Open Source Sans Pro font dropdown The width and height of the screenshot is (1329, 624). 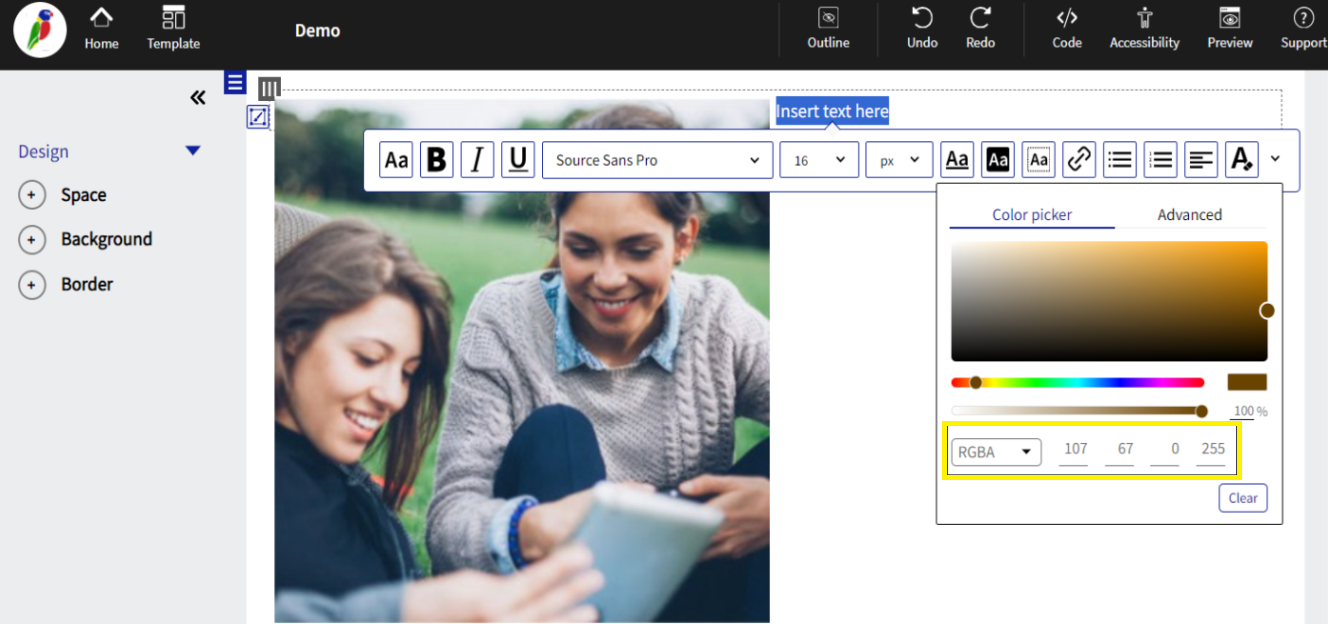[x=657, y=160]
